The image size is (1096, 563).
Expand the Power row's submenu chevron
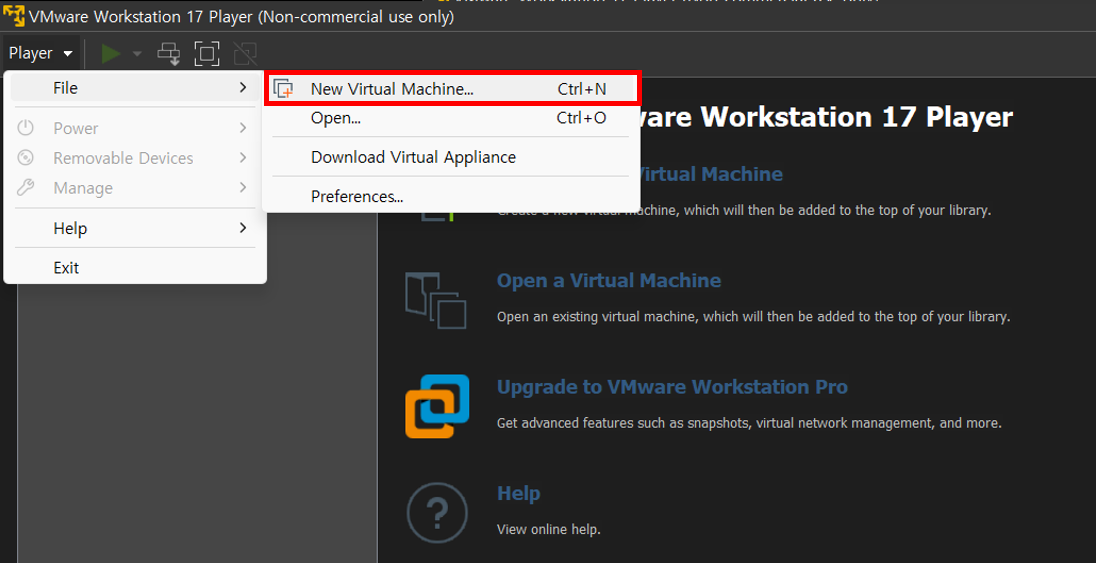(243, 128)
